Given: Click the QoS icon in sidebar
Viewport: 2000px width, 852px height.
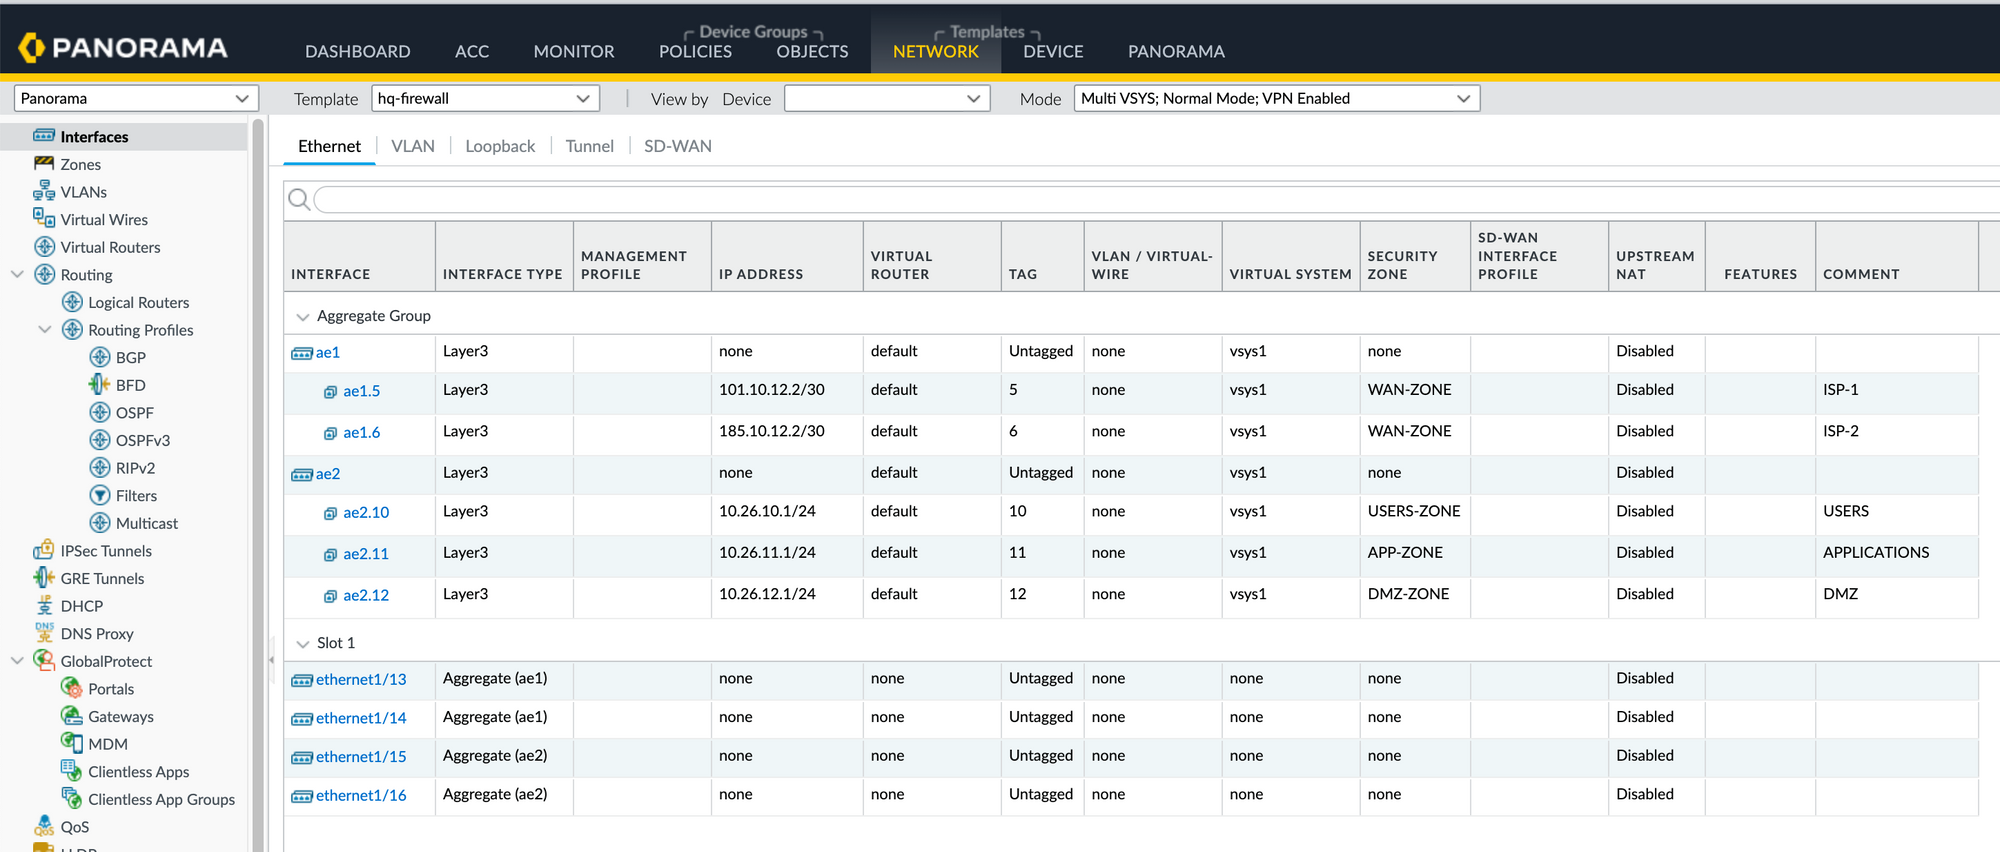Looking at the screenshot, I should point(43,826).
